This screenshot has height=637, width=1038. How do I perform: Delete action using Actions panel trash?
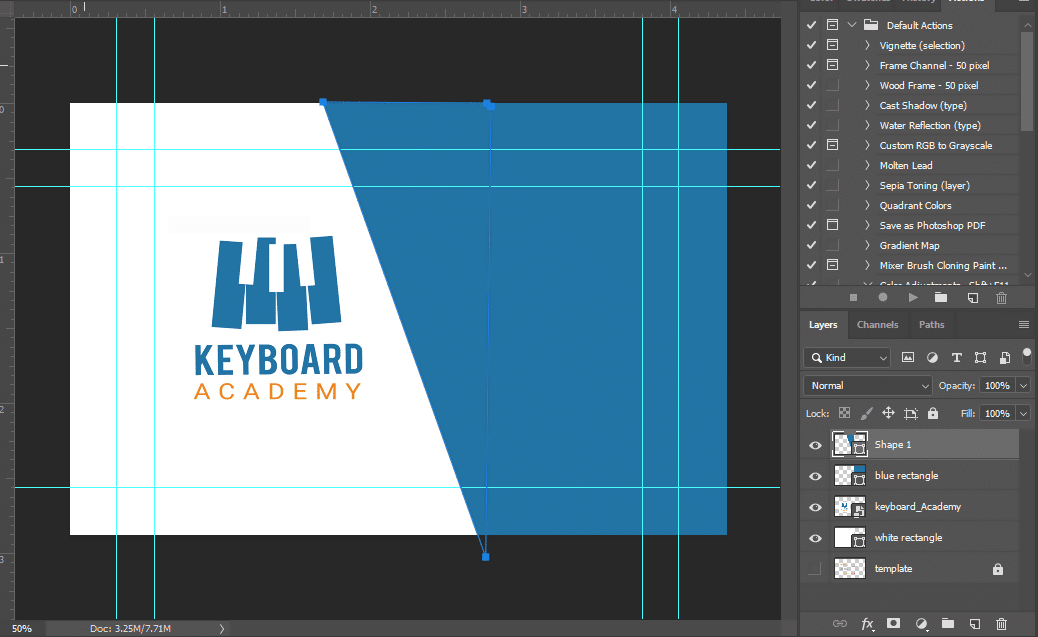click(1002, 298)
